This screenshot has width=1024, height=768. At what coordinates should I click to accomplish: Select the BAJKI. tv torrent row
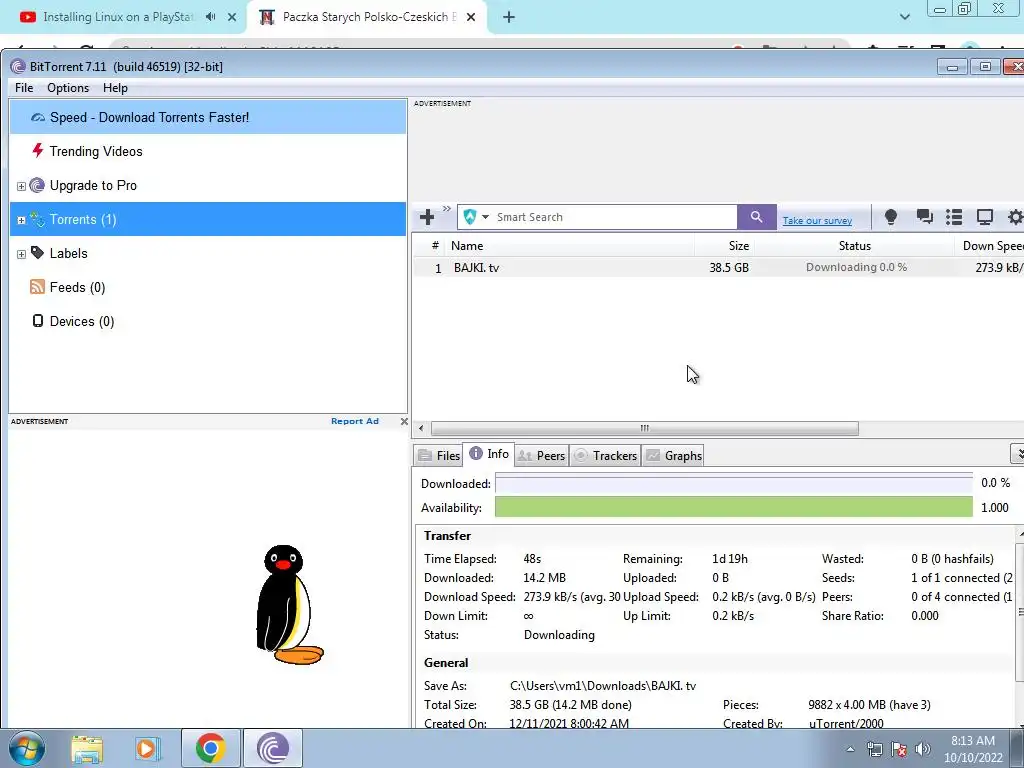tap(718, 268)
